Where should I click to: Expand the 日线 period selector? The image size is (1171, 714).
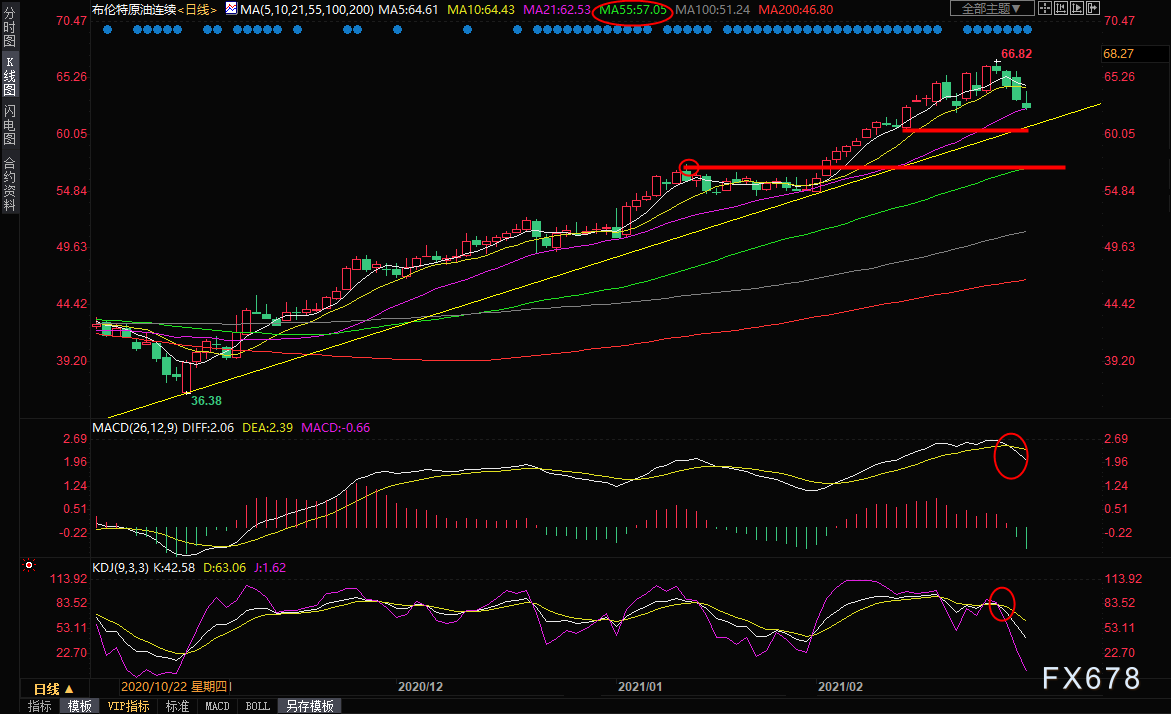coord(54,689)
